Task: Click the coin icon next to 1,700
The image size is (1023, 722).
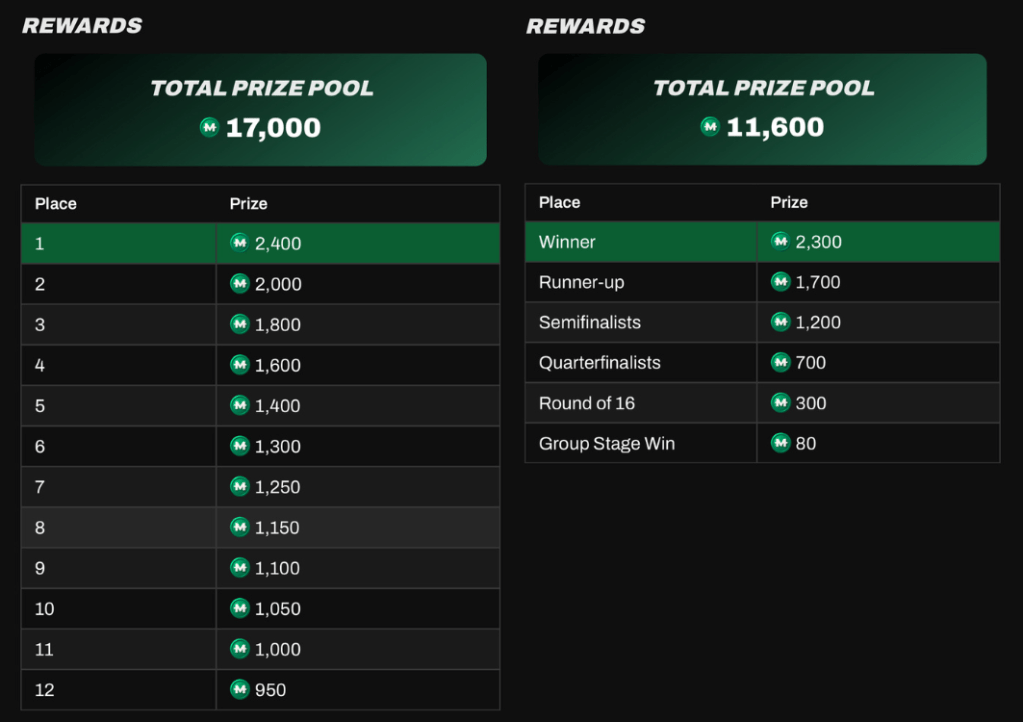Action: pyautogui.click(x=780, y=282)
